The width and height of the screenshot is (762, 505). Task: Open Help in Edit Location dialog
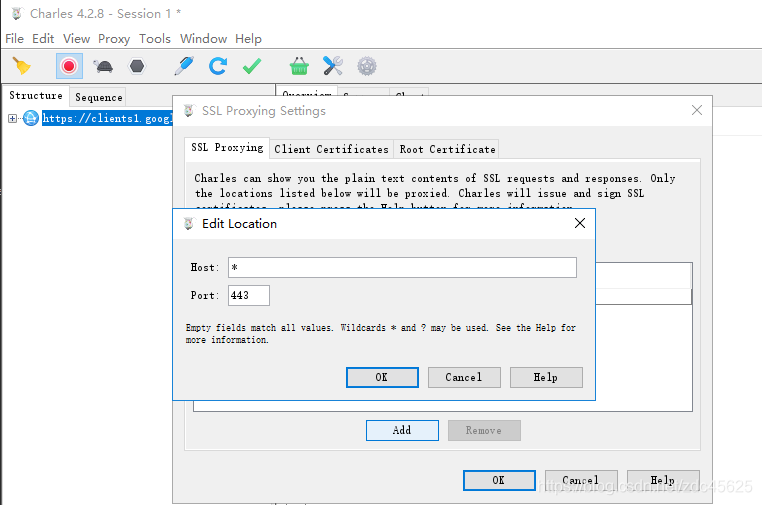546,377
